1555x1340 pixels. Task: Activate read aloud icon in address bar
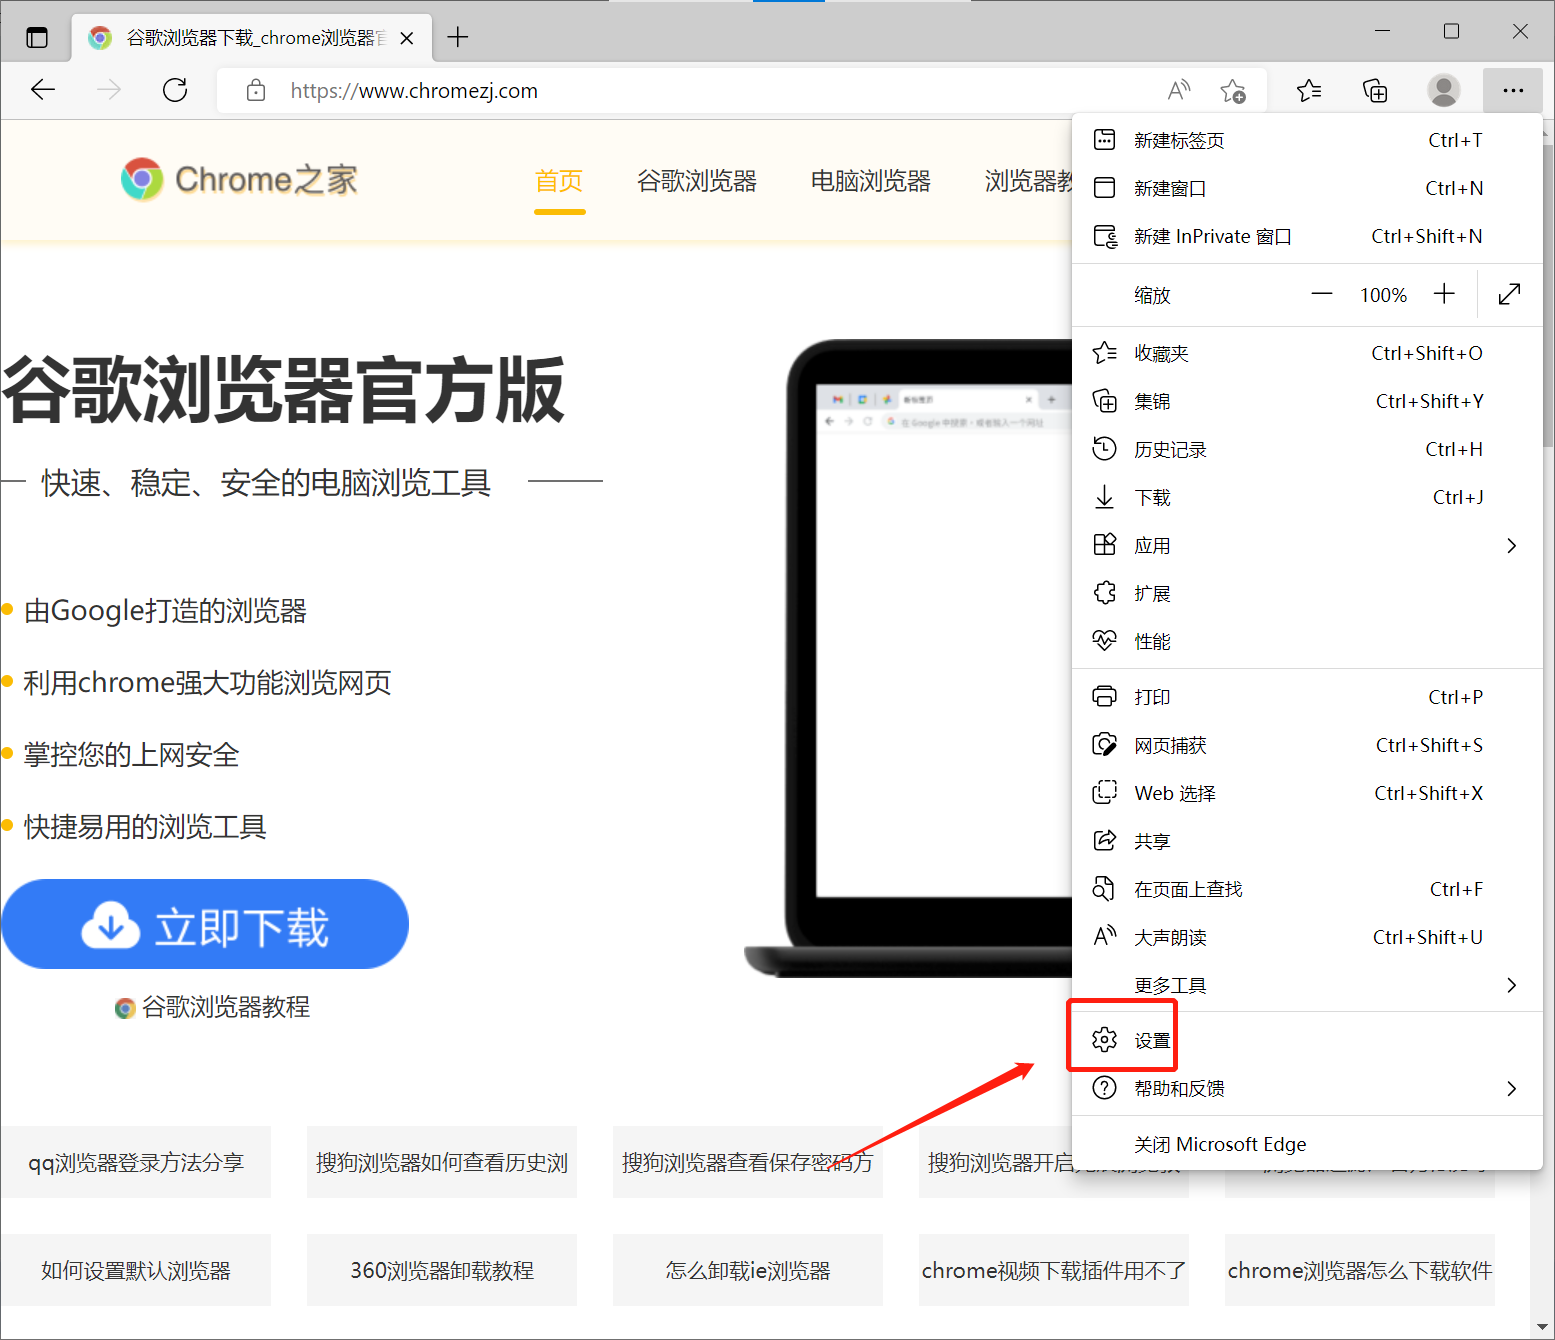tap(1179, 90)
